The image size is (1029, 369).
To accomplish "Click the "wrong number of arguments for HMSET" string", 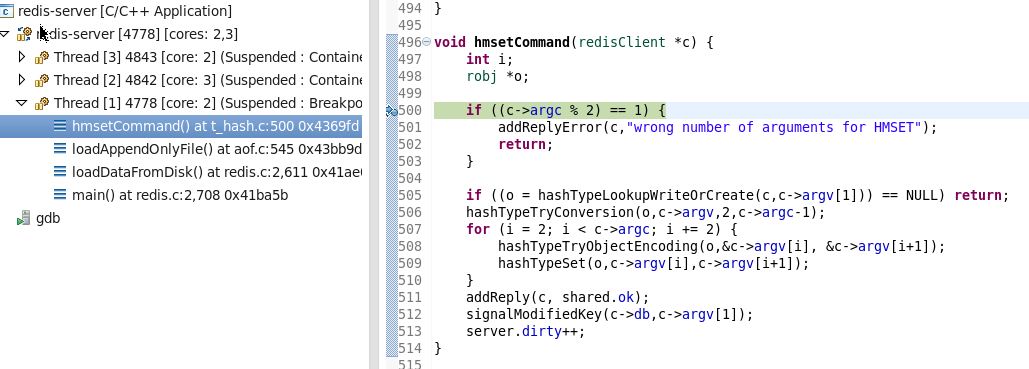I will [774, 127].
